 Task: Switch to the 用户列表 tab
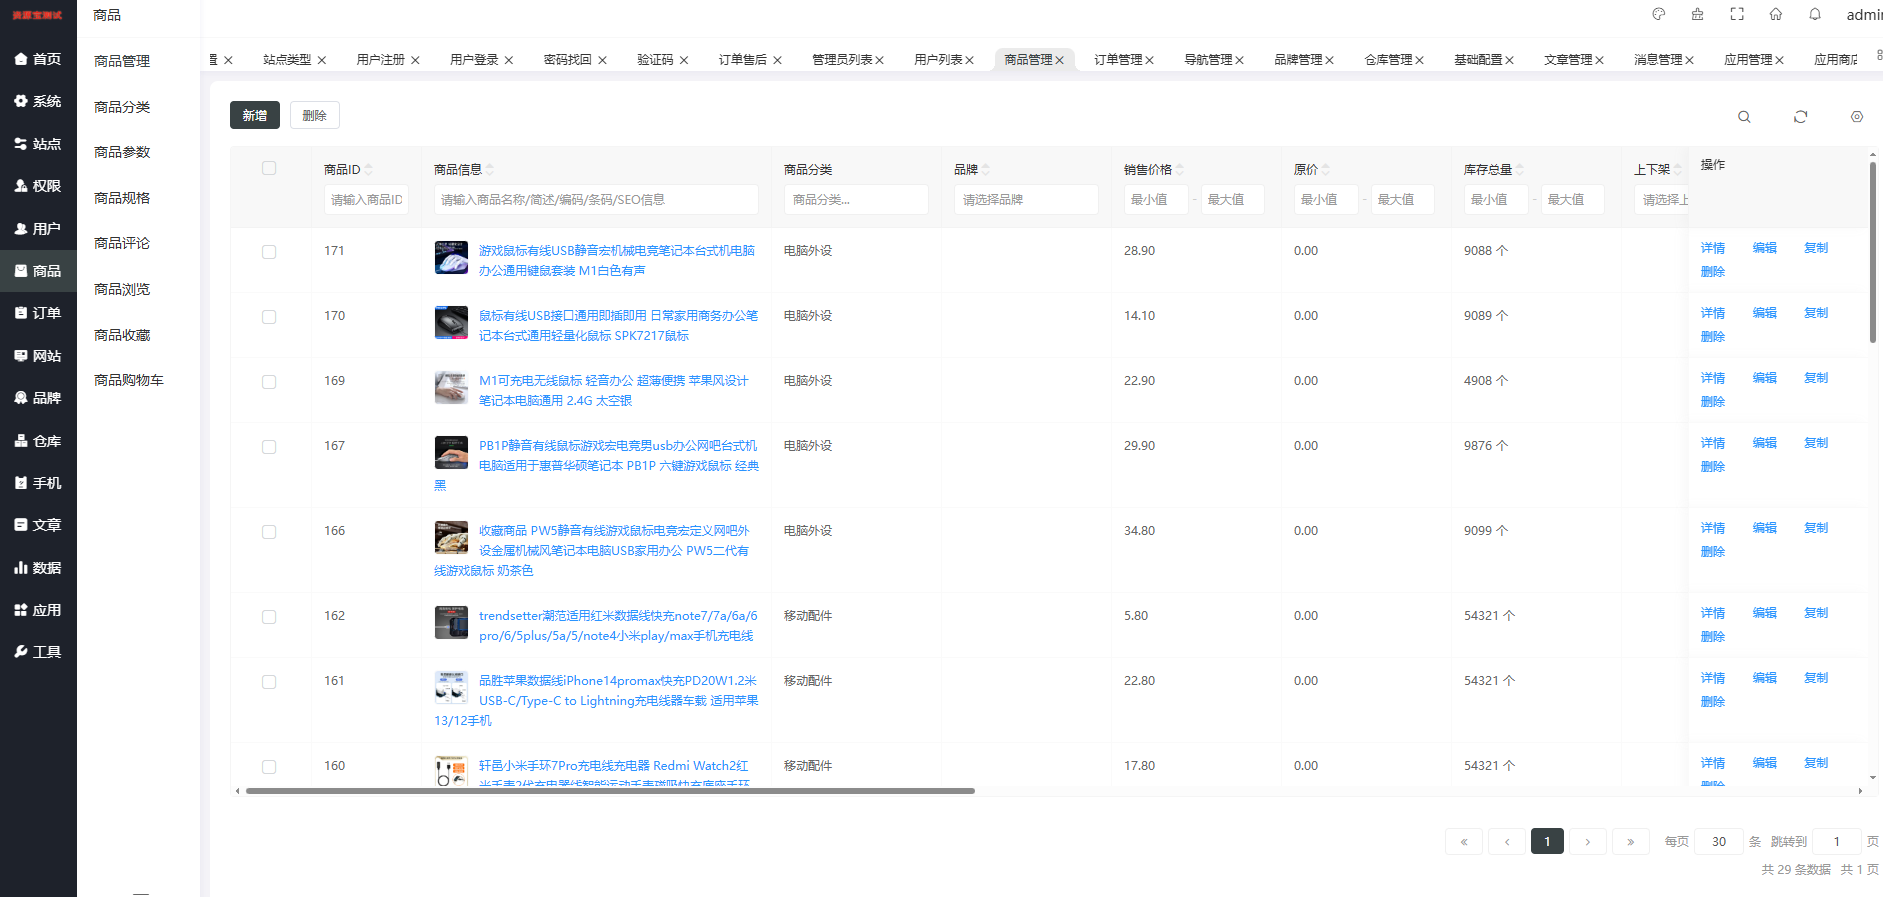(x=938, y=60)
